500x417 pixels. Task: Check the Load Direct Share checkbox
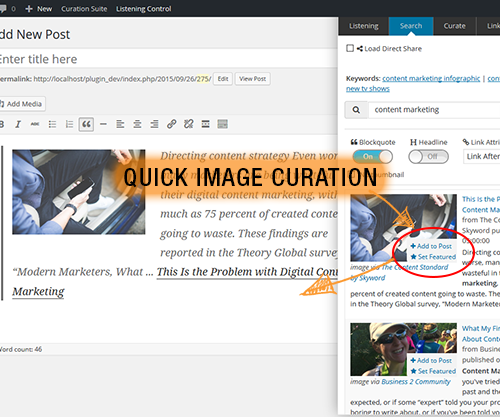click(350, 48)
